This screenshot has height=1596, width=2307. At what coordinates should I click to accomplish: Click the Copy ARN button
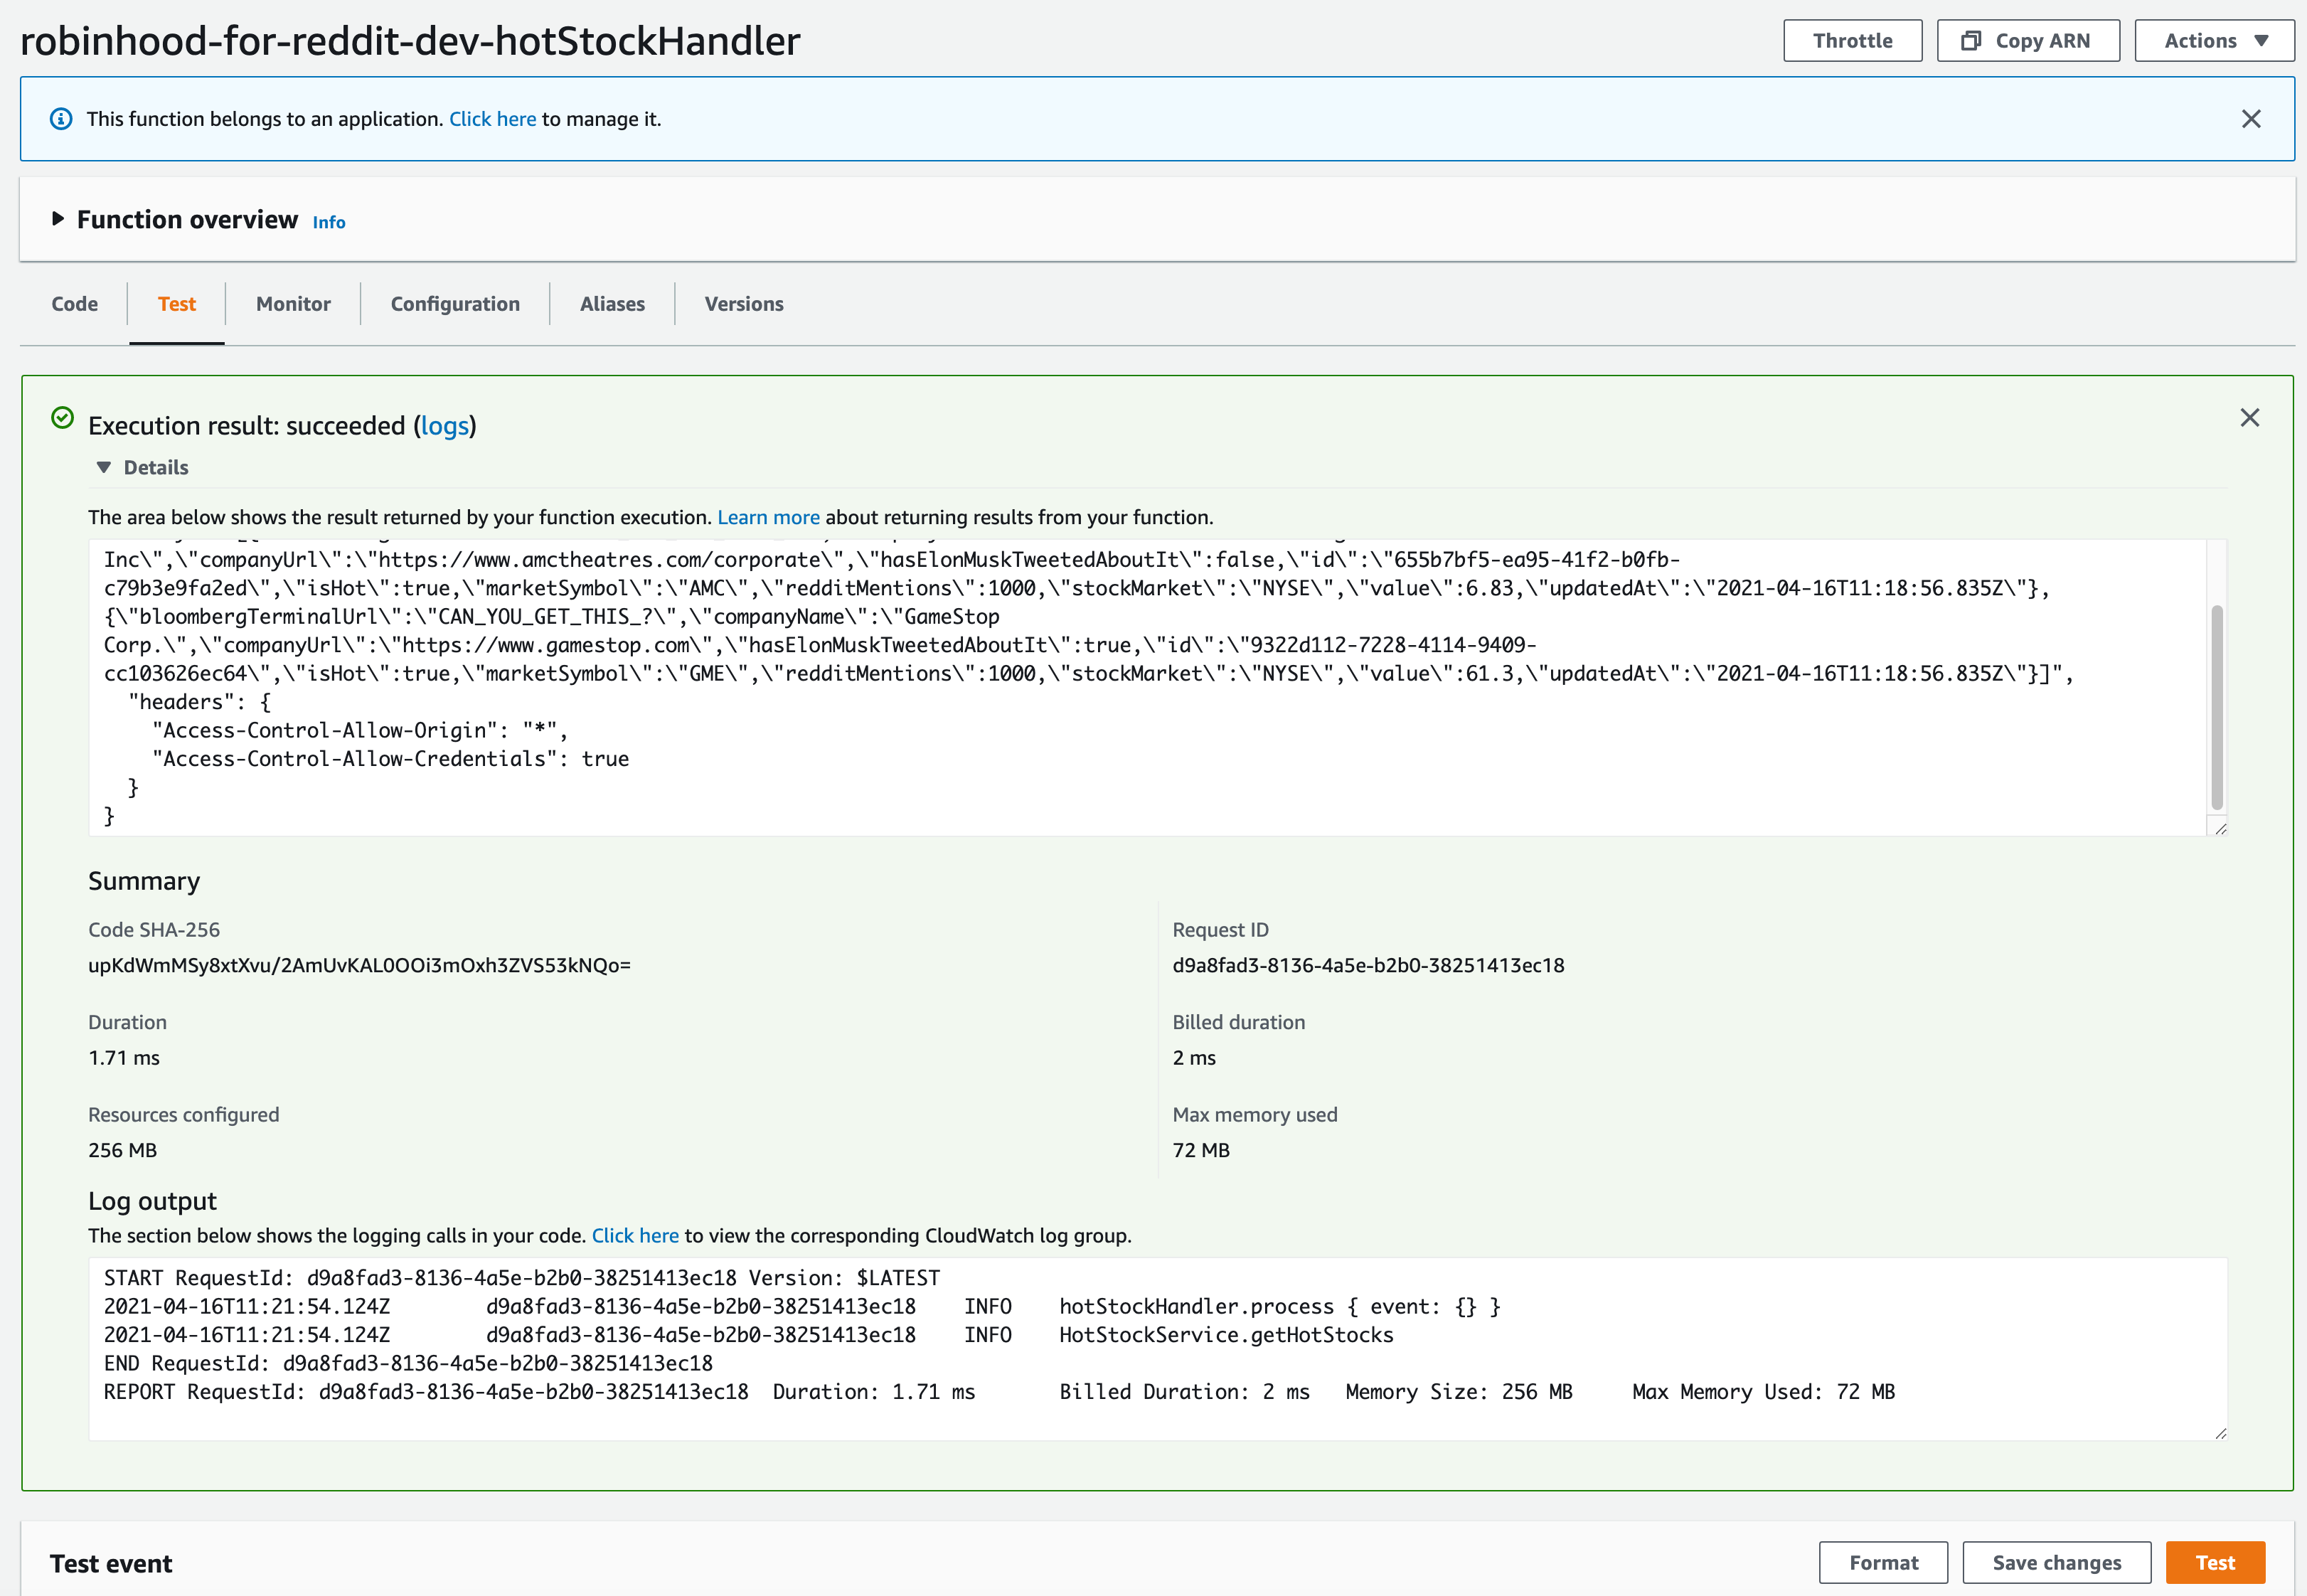click(2028, 41)
